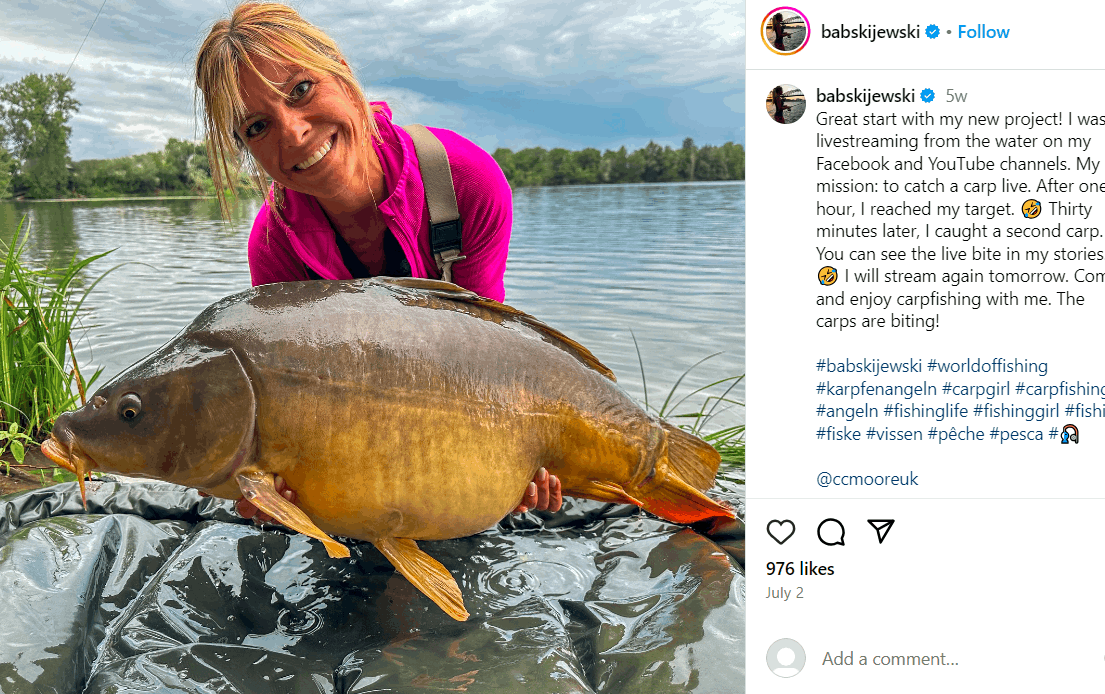
Task: Share the post with the paper plane icon
Action: [x=881, y=531]
